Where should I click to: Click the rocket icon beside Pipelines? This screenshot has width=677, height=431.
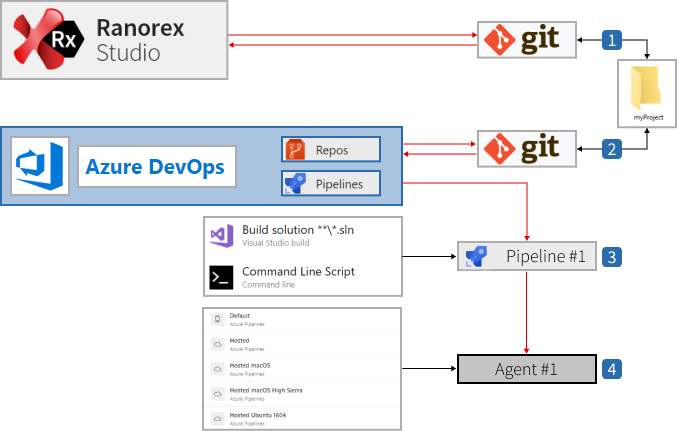tap(296, 184)
